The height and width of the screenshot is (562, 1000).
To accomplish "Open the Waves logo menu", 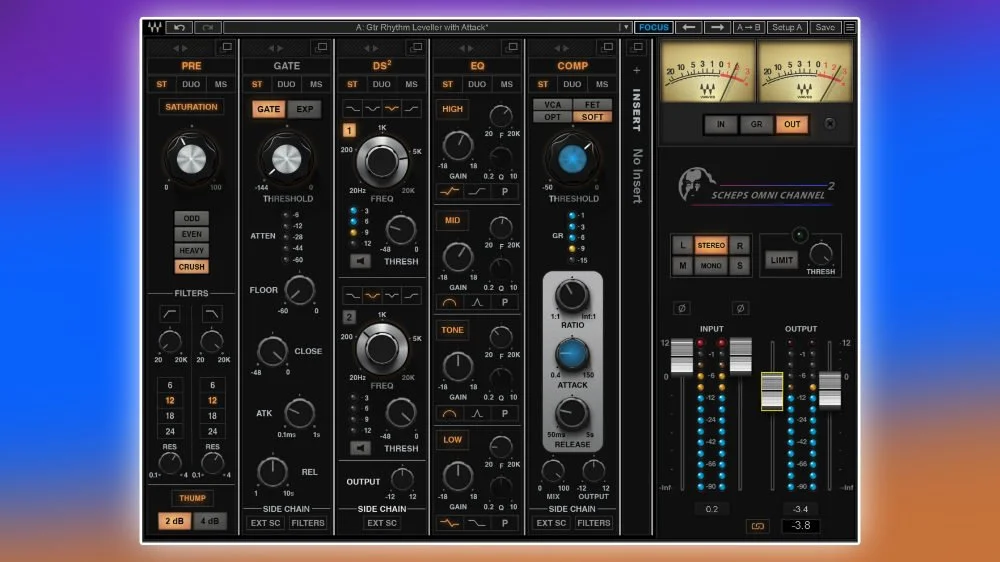I will pos(154,27).
